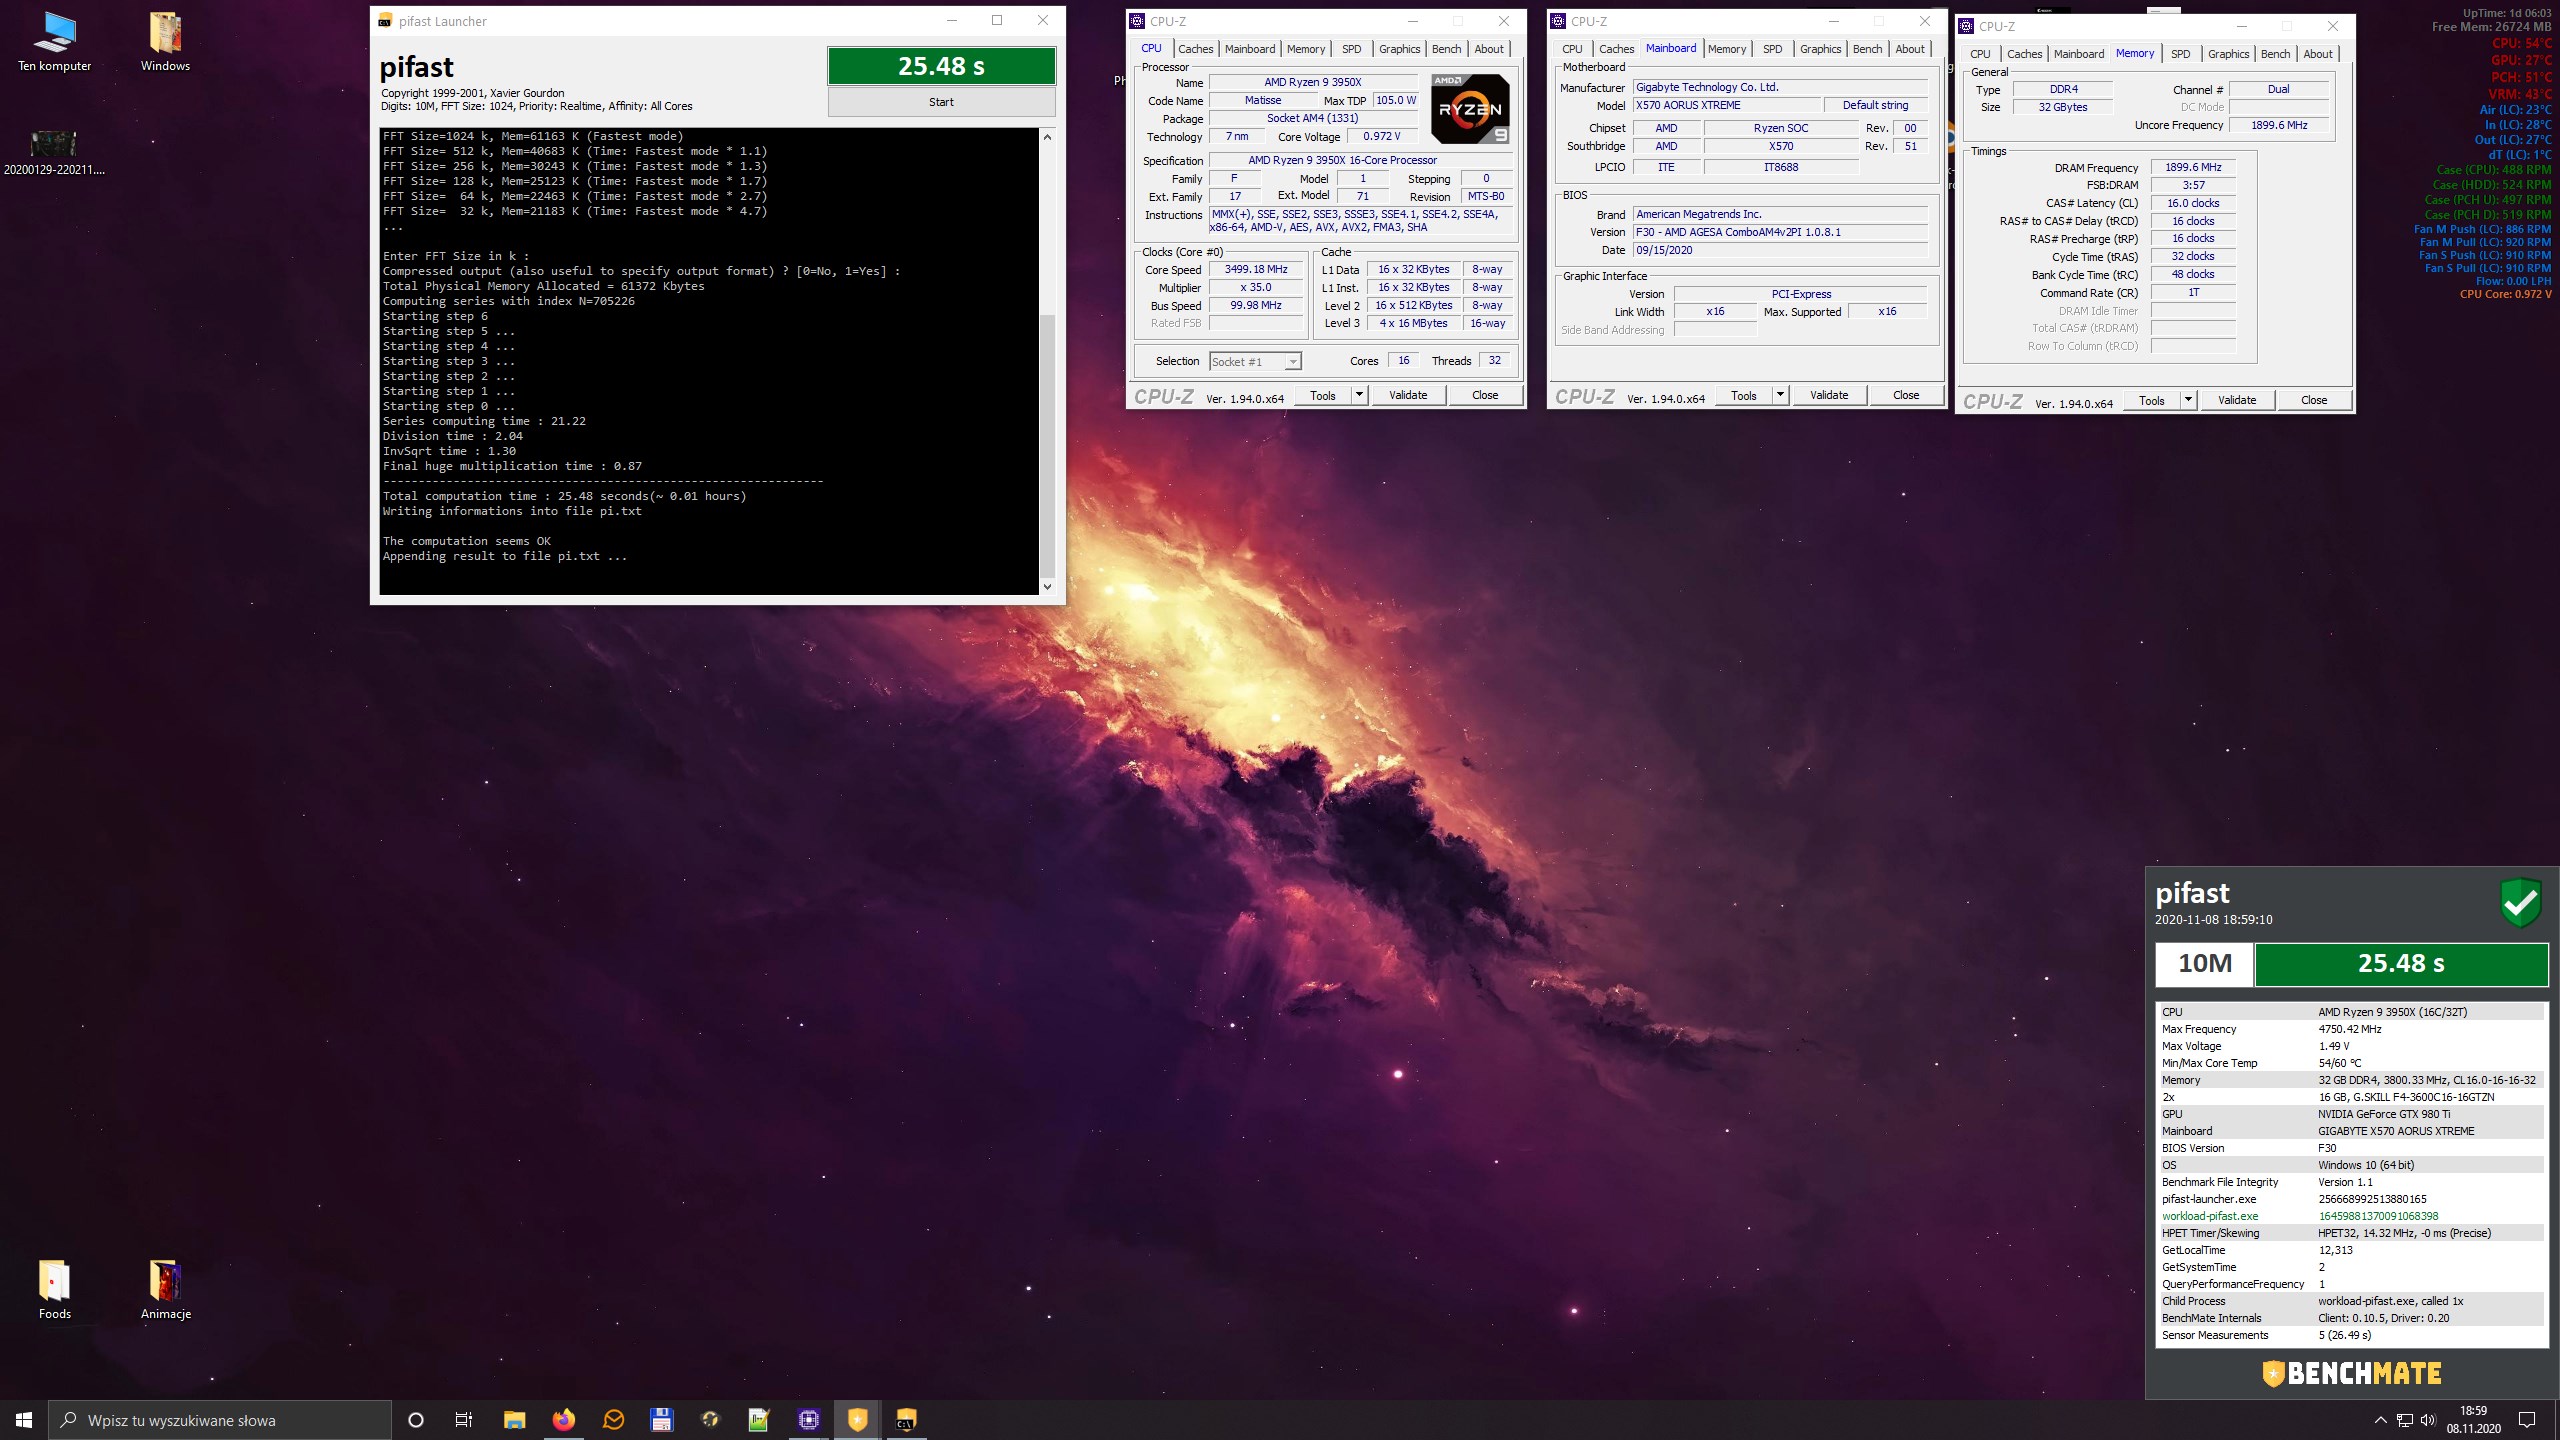Open Task View from the taskbar
The width and height of the screenshot is (2560, 1440).
tap(464, 1420)
